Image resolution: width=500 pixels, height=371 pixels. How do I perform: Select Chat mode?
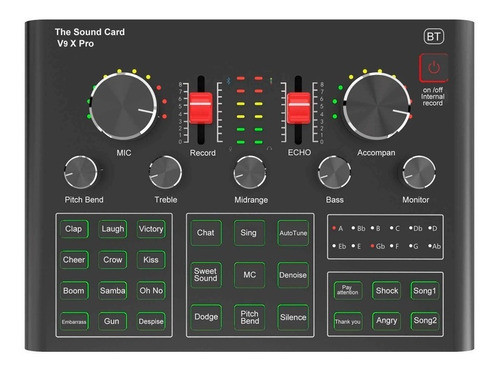coord(206,233)
